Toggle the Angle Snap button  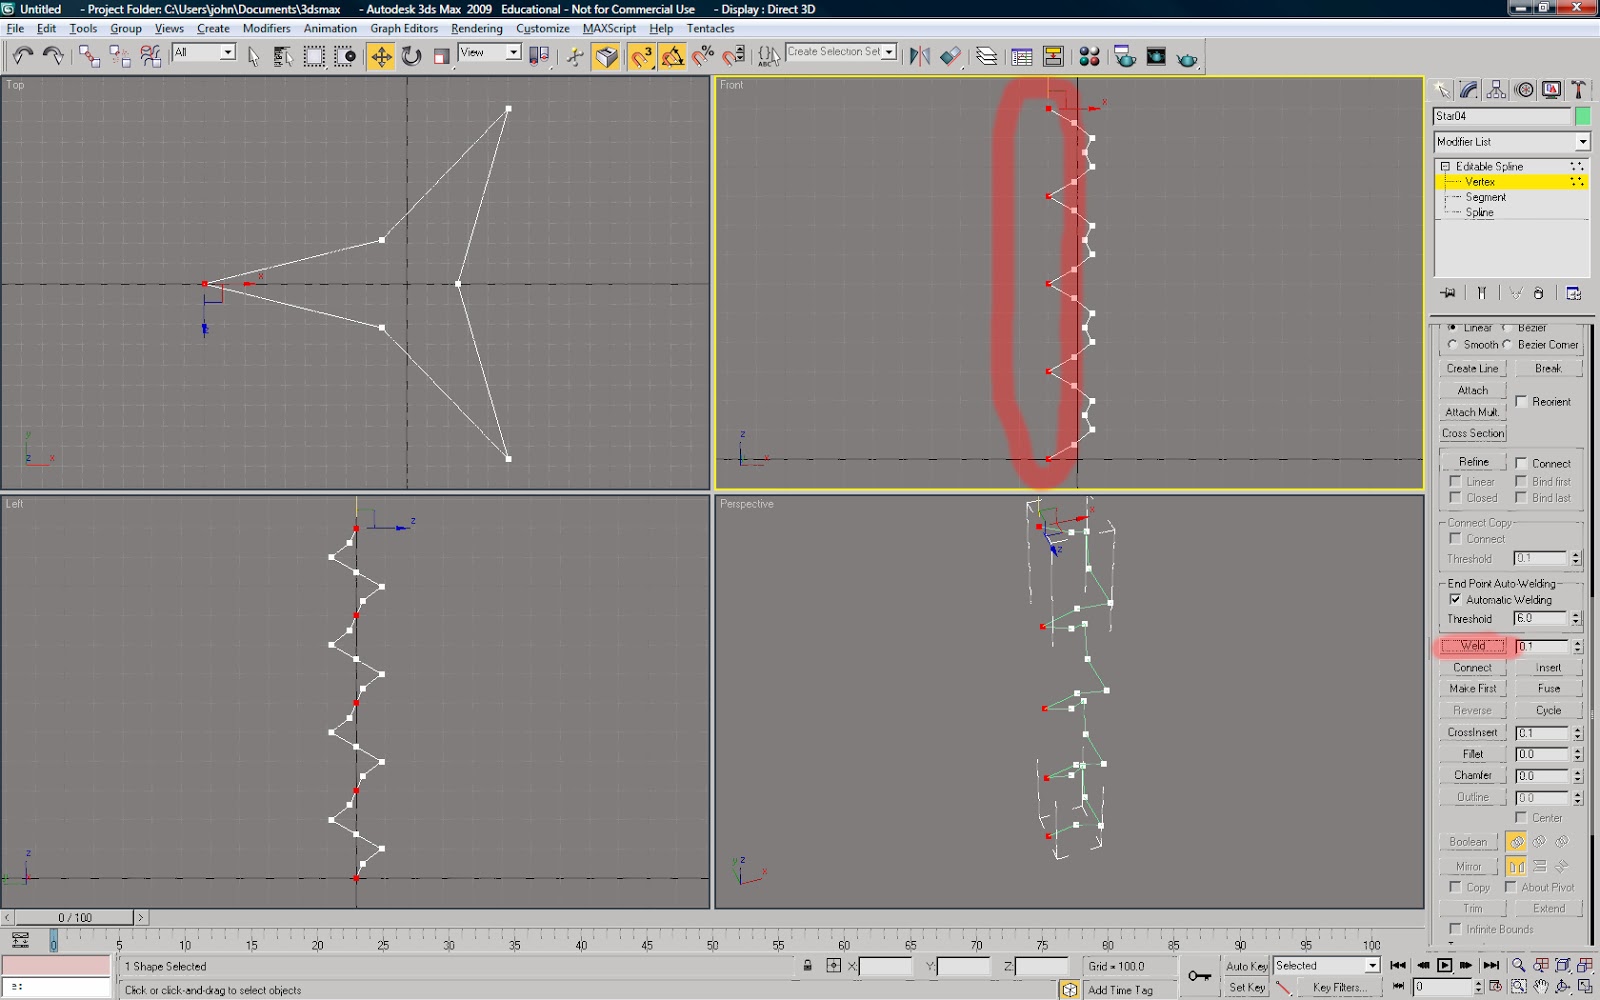672,57
